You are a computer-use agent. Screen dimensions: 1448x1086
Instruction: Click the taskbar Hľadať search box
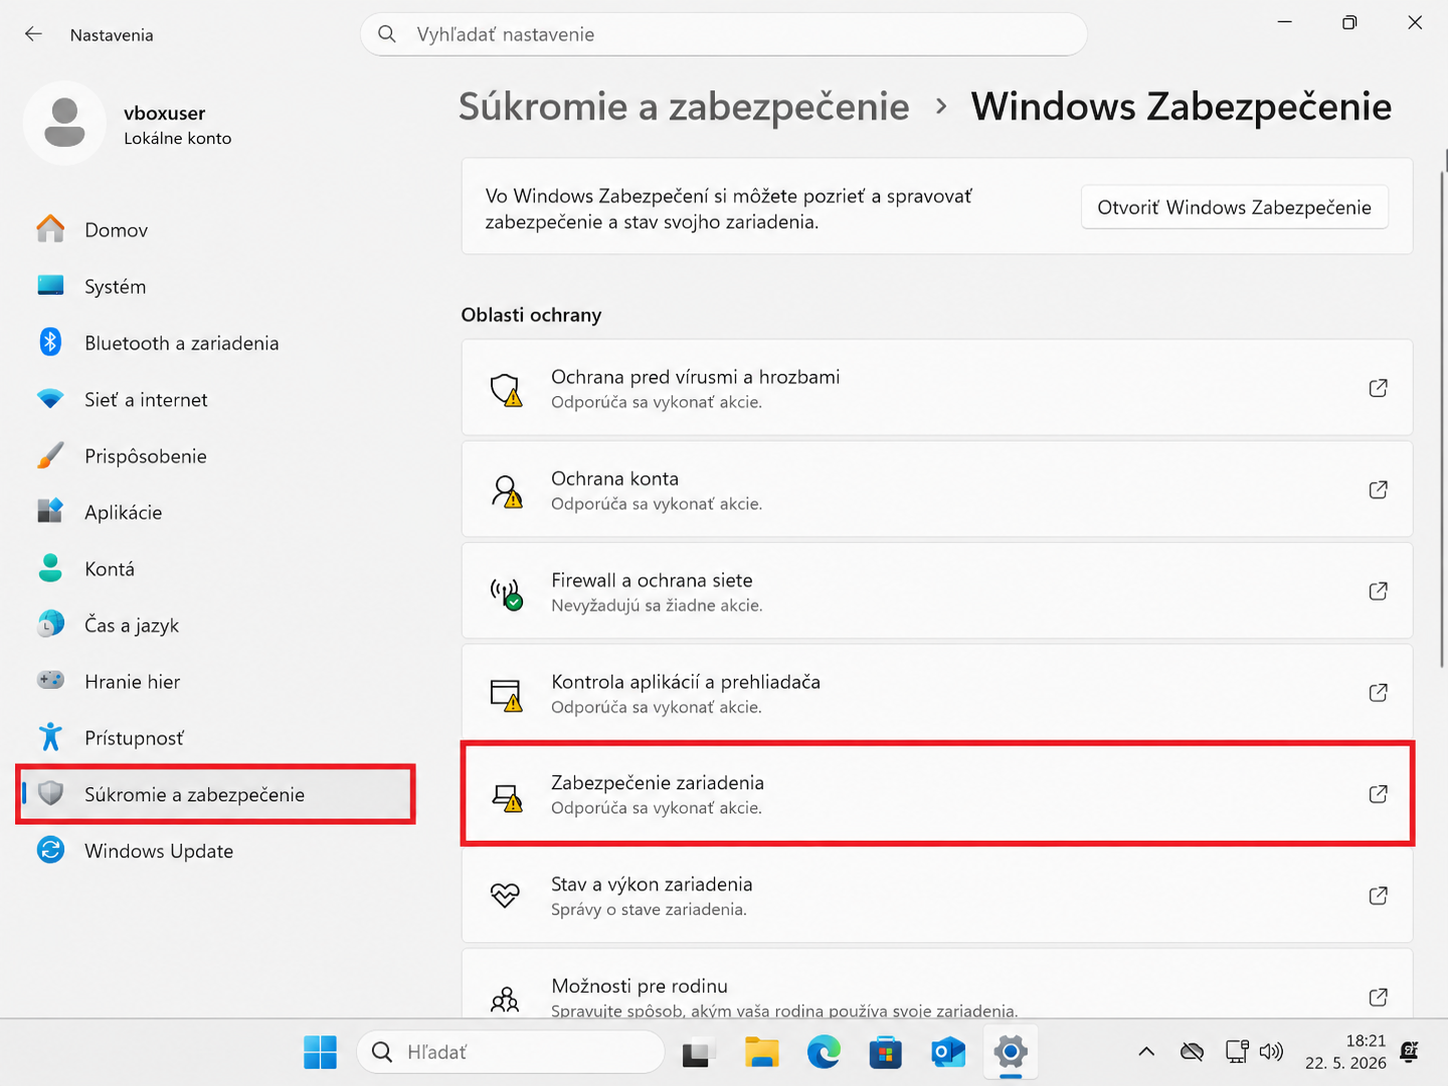pos(511,1052)
